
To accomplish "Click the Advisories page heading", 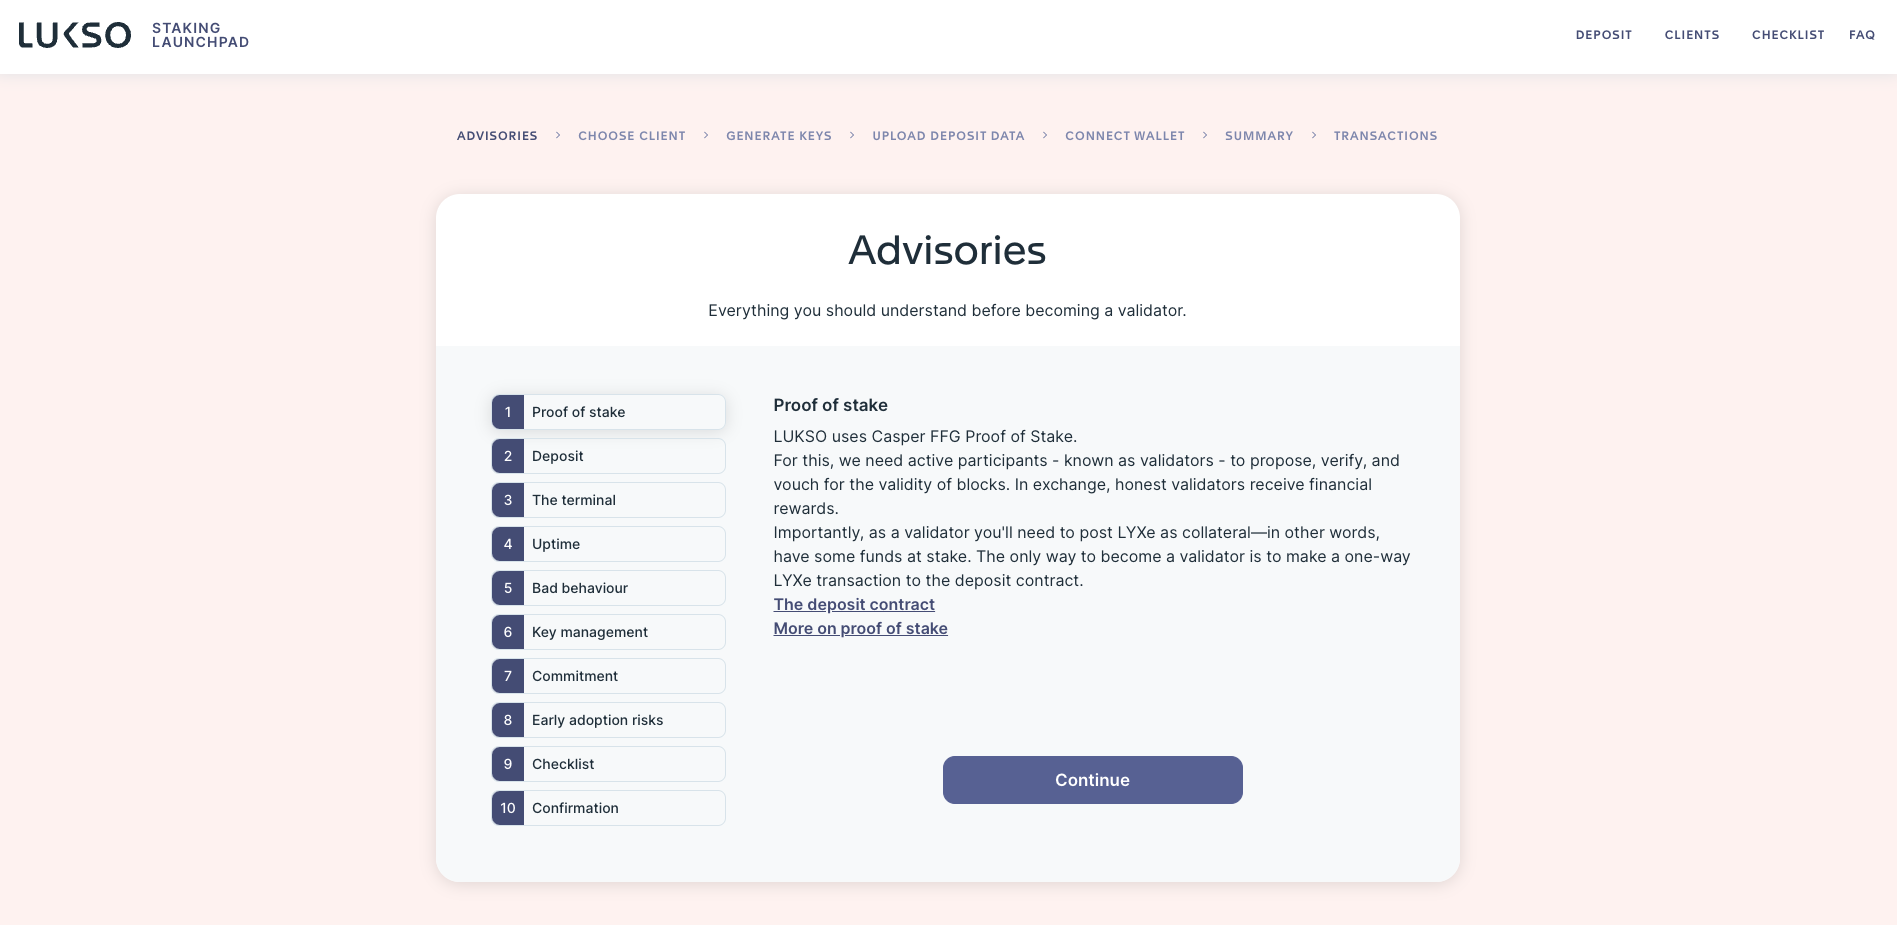I will point(947,250).
